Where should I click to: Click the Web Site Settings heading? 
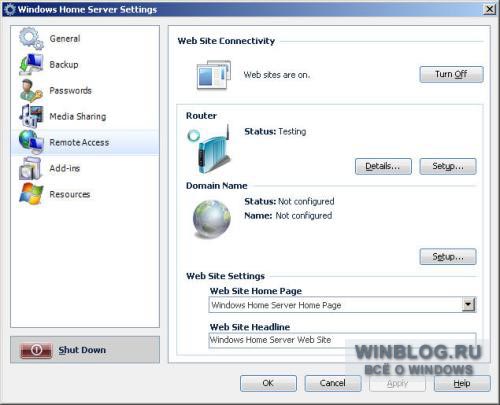[x=225, y=276]
